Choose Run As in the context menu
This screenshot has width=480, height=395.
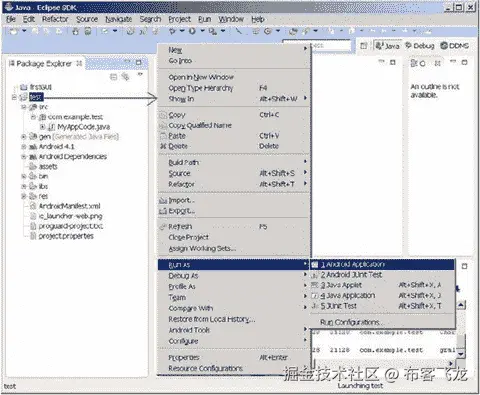233,265
